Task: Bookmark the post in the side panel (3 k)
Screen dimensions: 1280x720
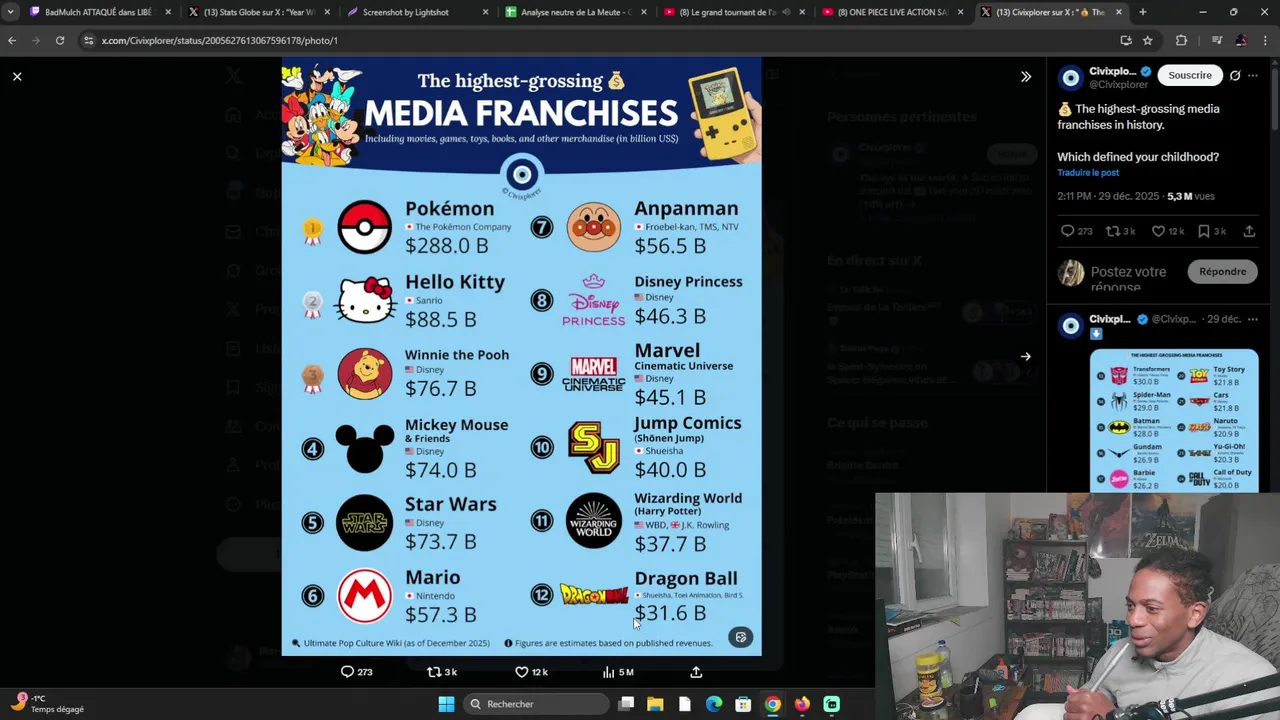Action: [x=1204, y=231]
